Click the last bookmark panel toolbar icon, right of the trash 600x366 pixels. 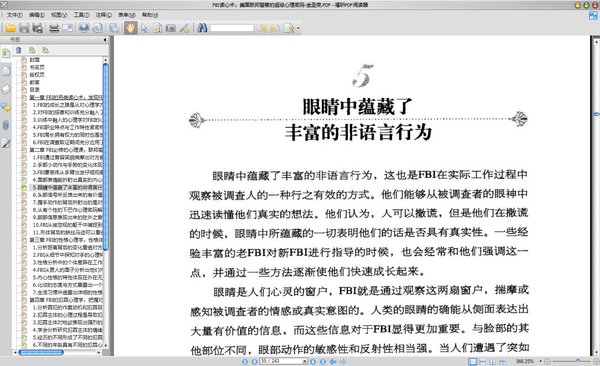tap(46, 50)
